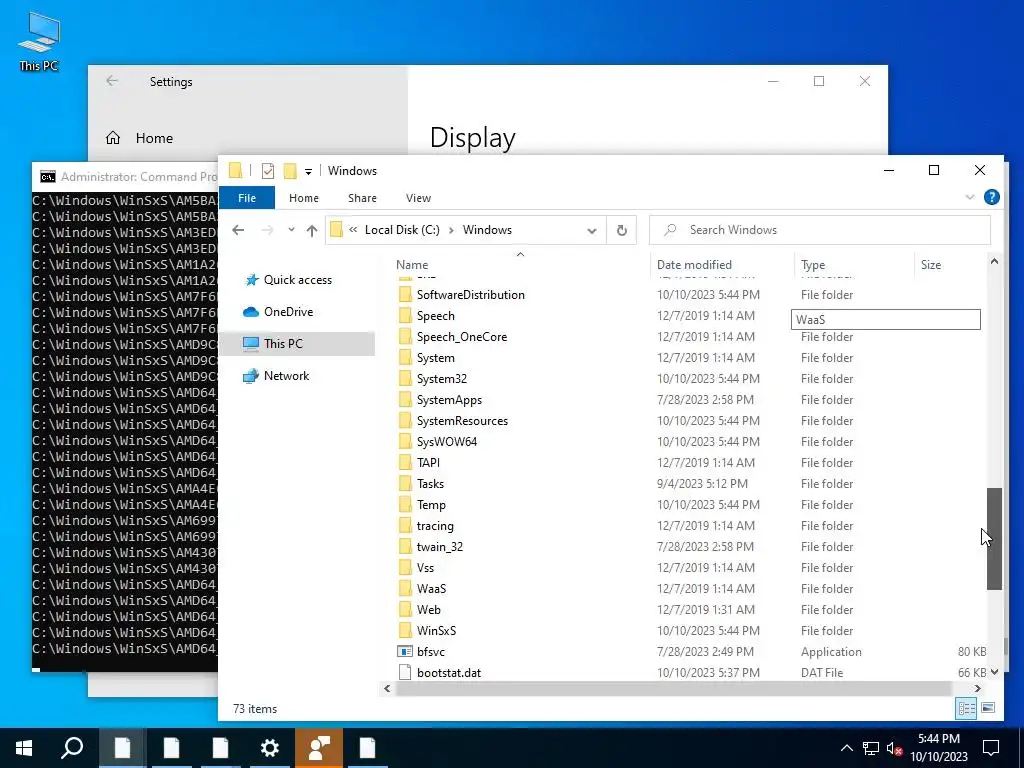Select the SysWOW64 folder icon
This screenshot has height=768, width=1024.
tap(405, 442)
